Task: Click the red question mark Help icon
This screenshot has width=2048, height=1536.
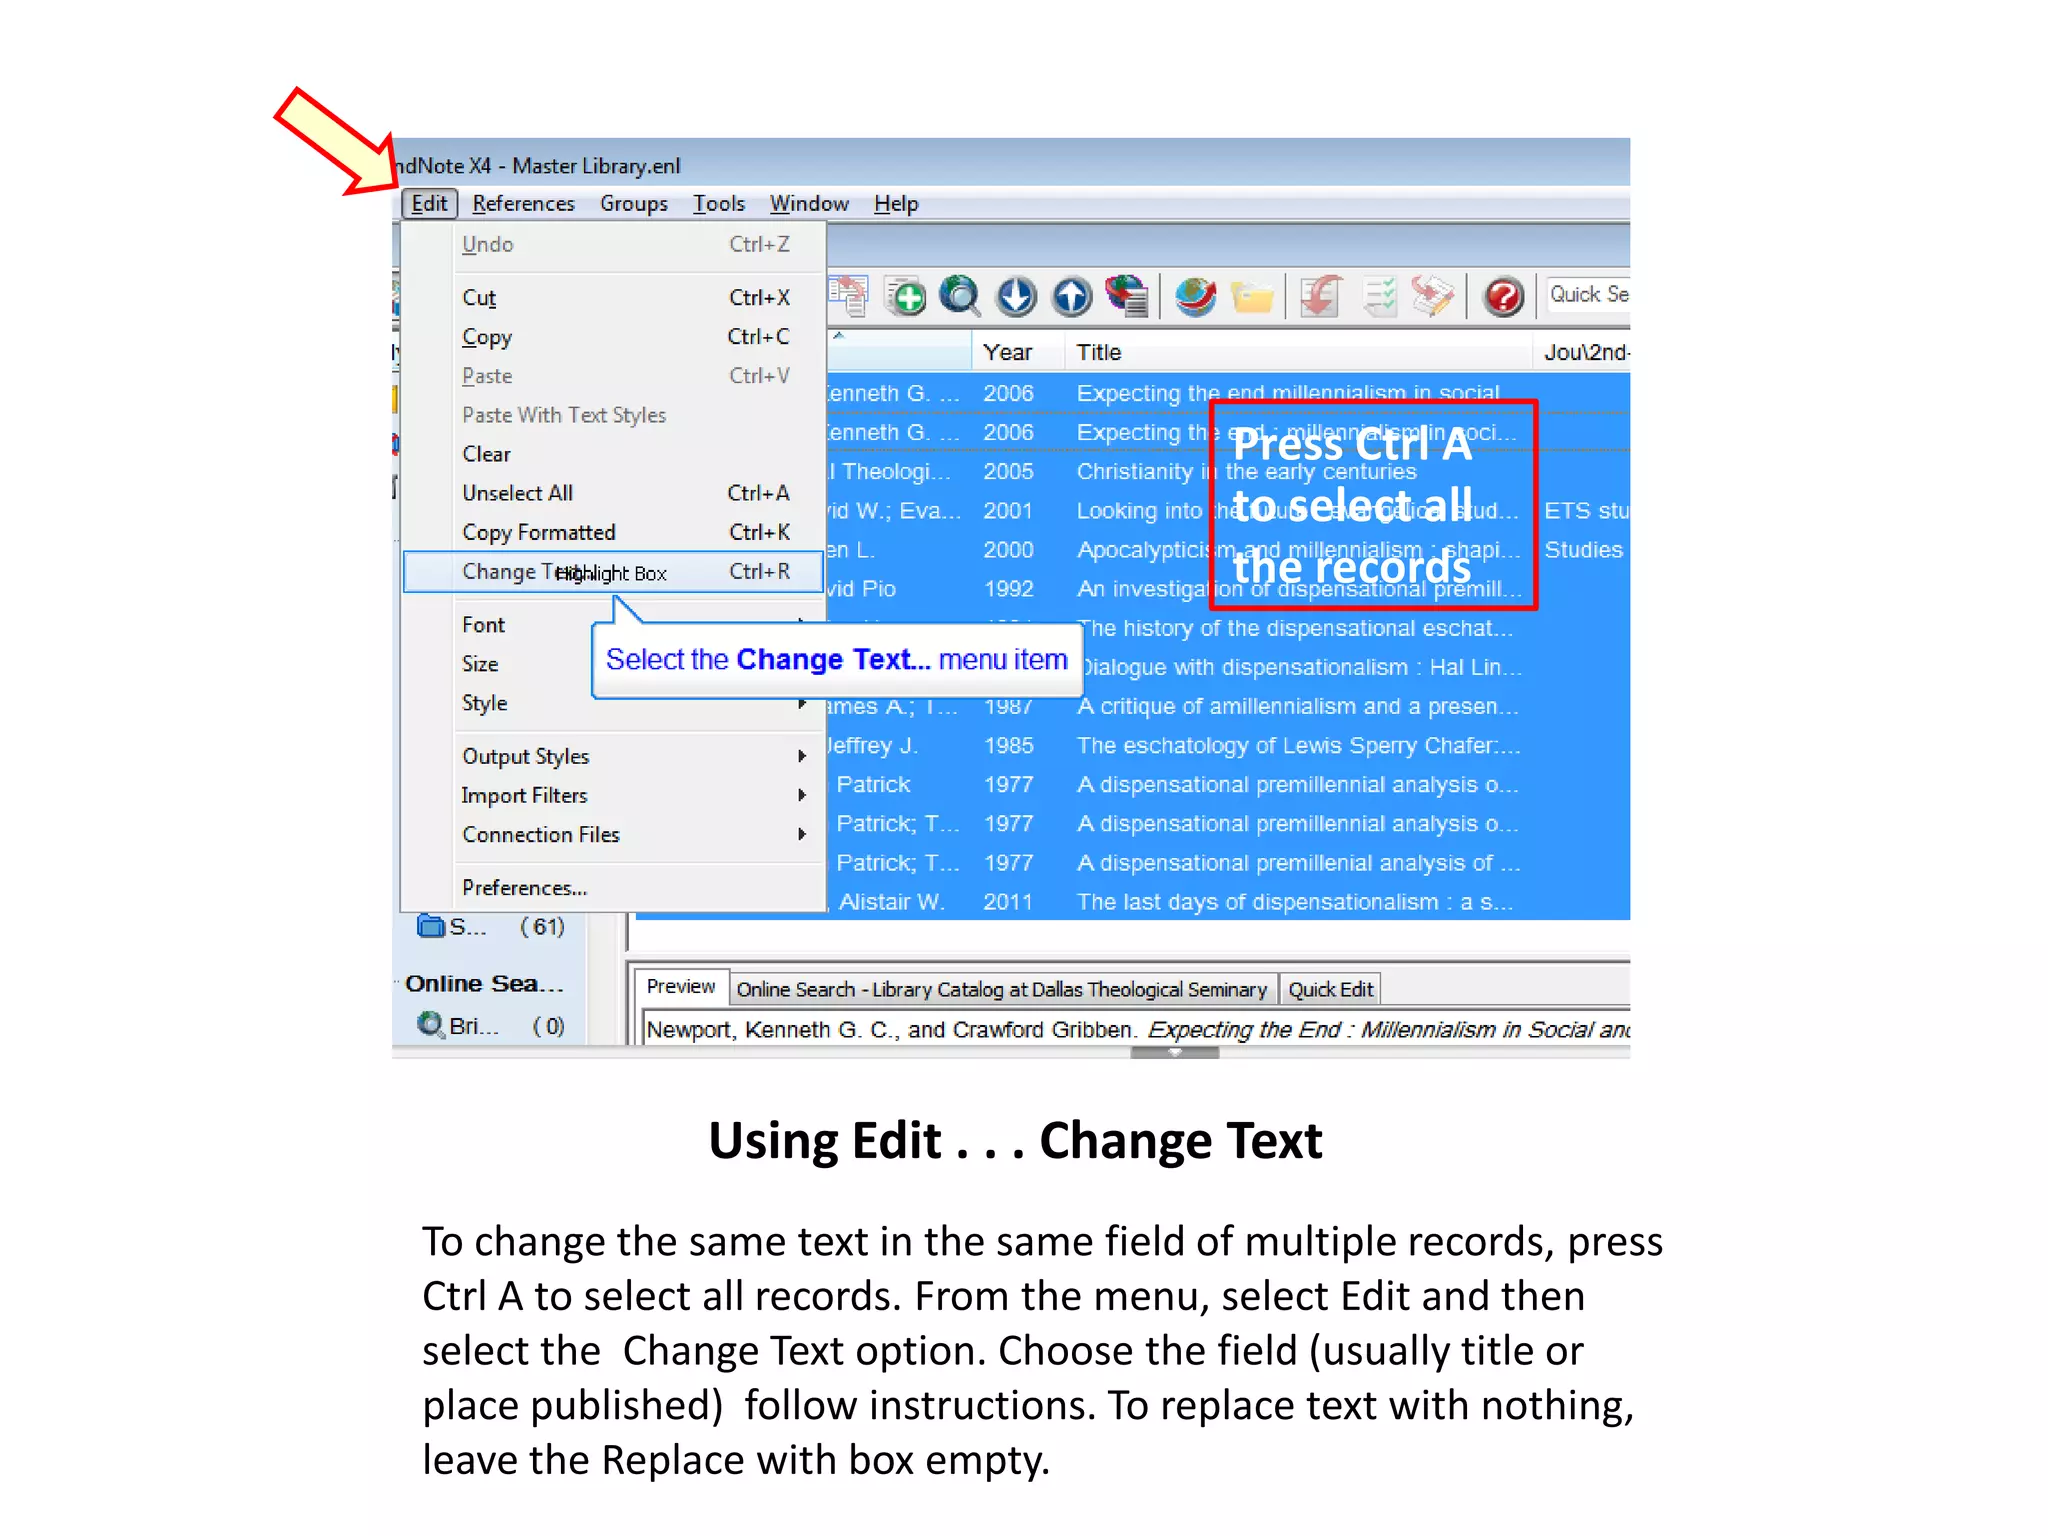Action: coord(1503,297)
